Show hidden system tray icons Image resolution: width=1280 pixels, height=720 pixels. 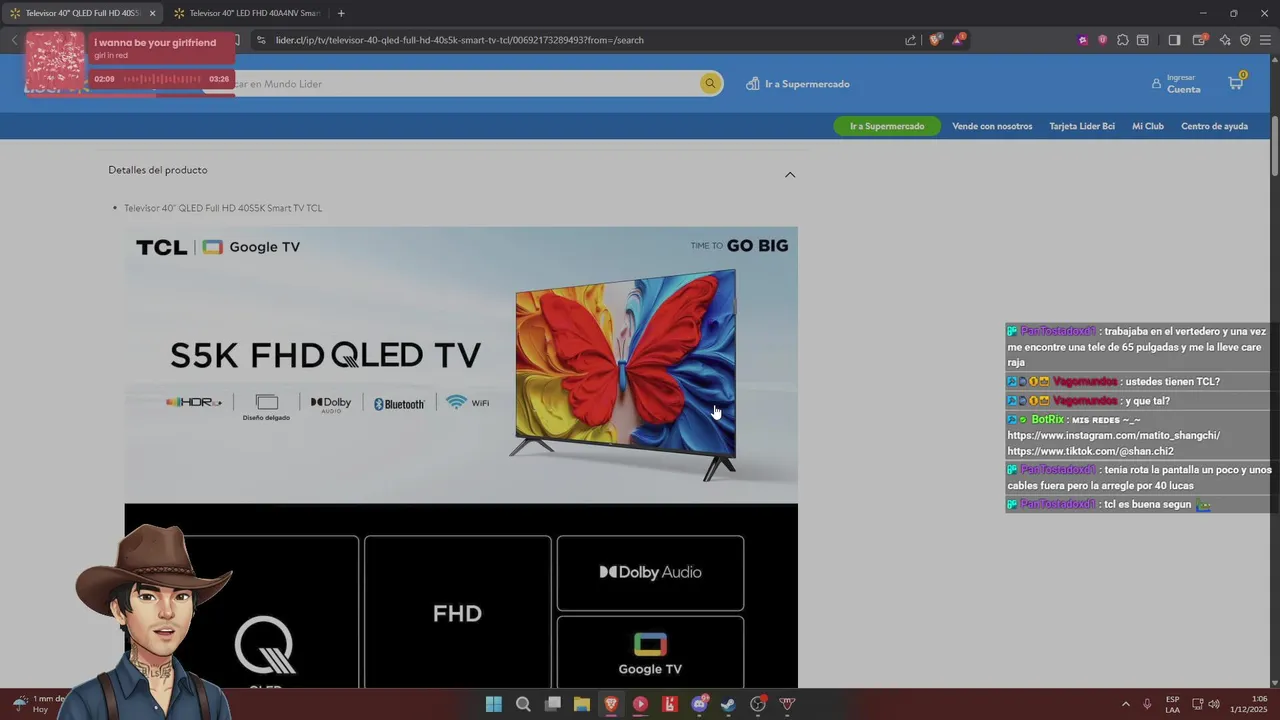[x=1126, y=704]
